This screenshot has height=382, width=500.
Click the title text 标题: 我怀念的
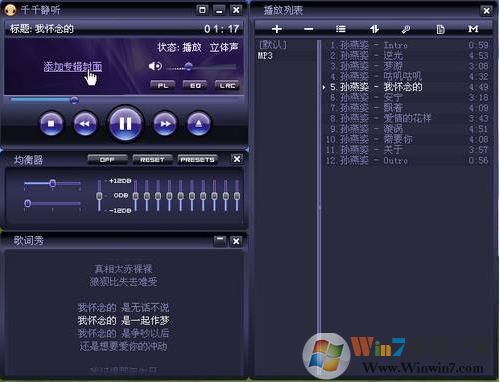[42, 29]
